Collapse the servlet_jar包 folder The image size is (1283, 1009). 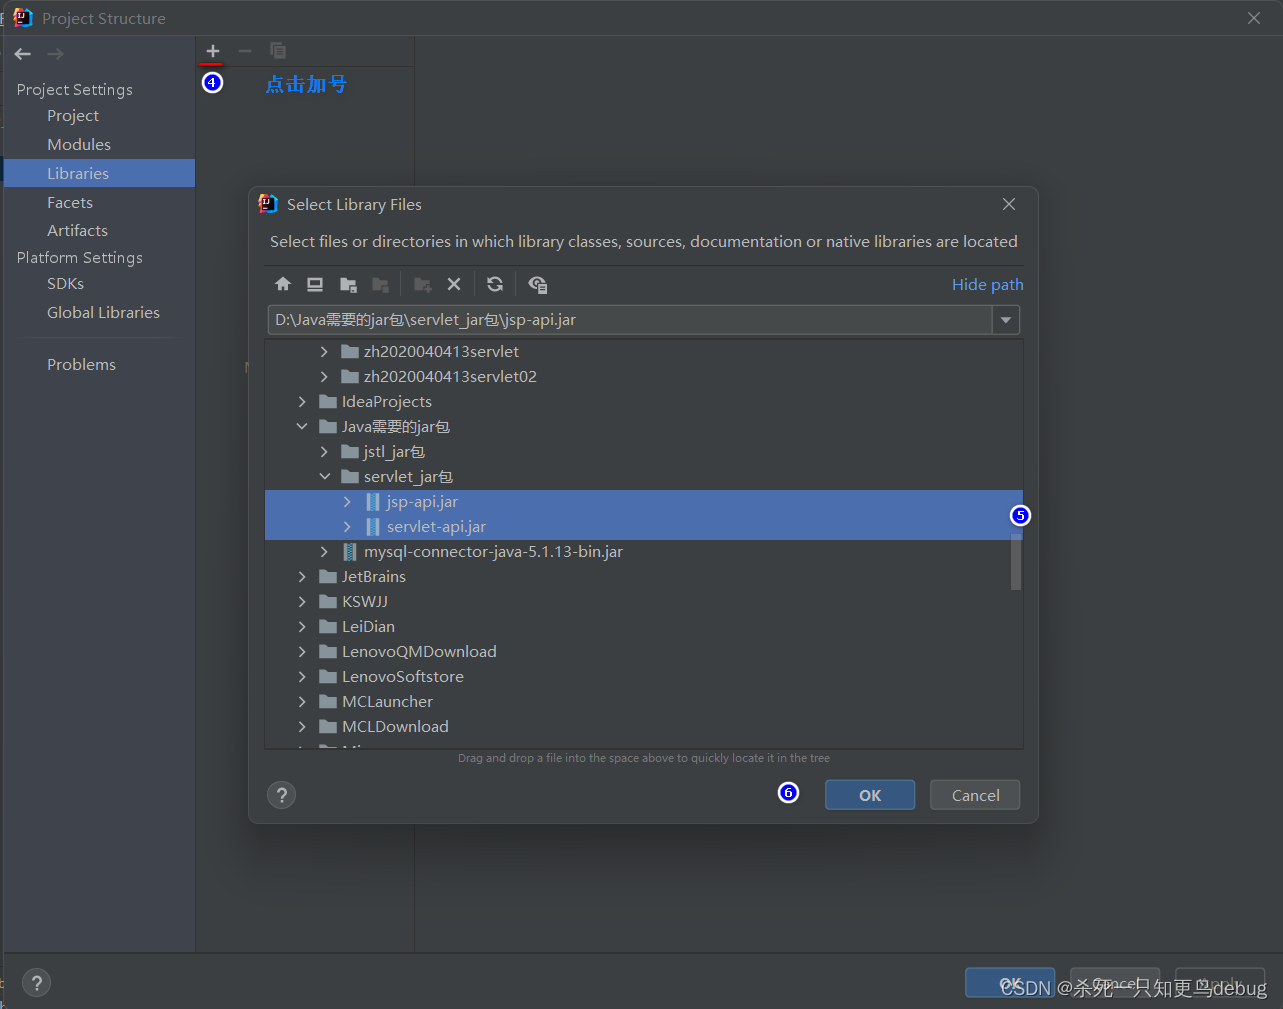[x=324, y=477]
